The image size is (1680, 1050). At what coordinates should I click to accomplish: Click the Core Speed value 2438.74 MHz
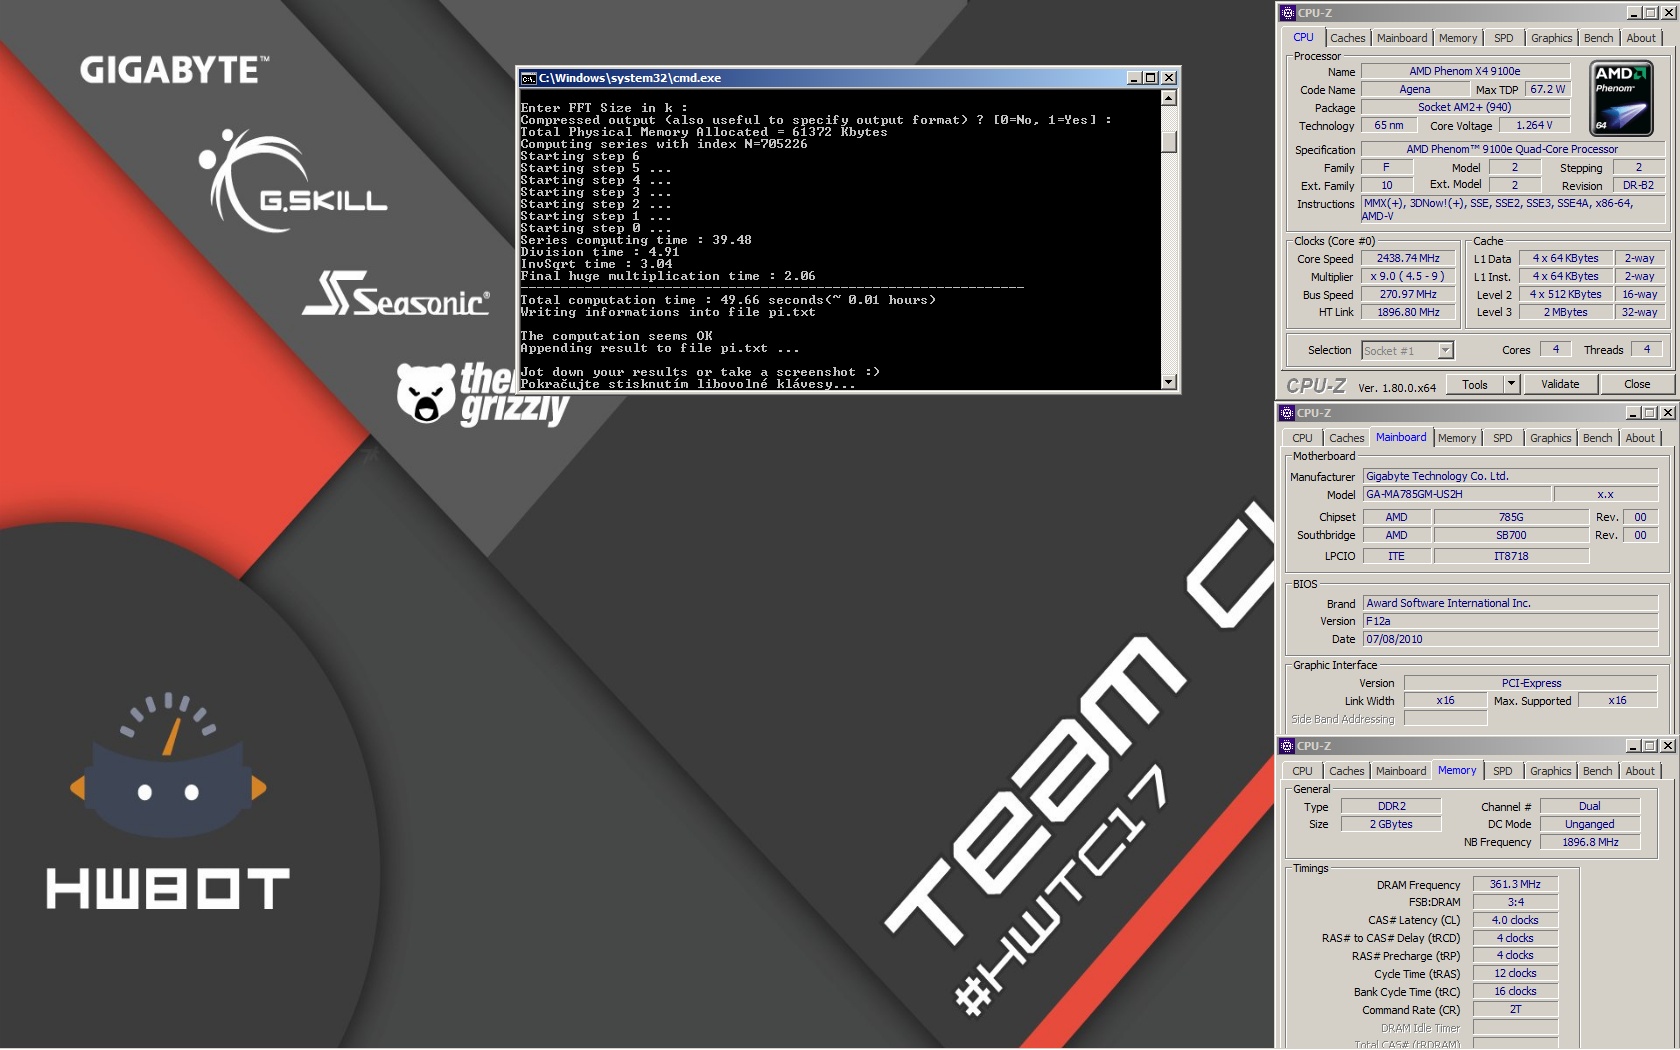tap(1408, 258)
